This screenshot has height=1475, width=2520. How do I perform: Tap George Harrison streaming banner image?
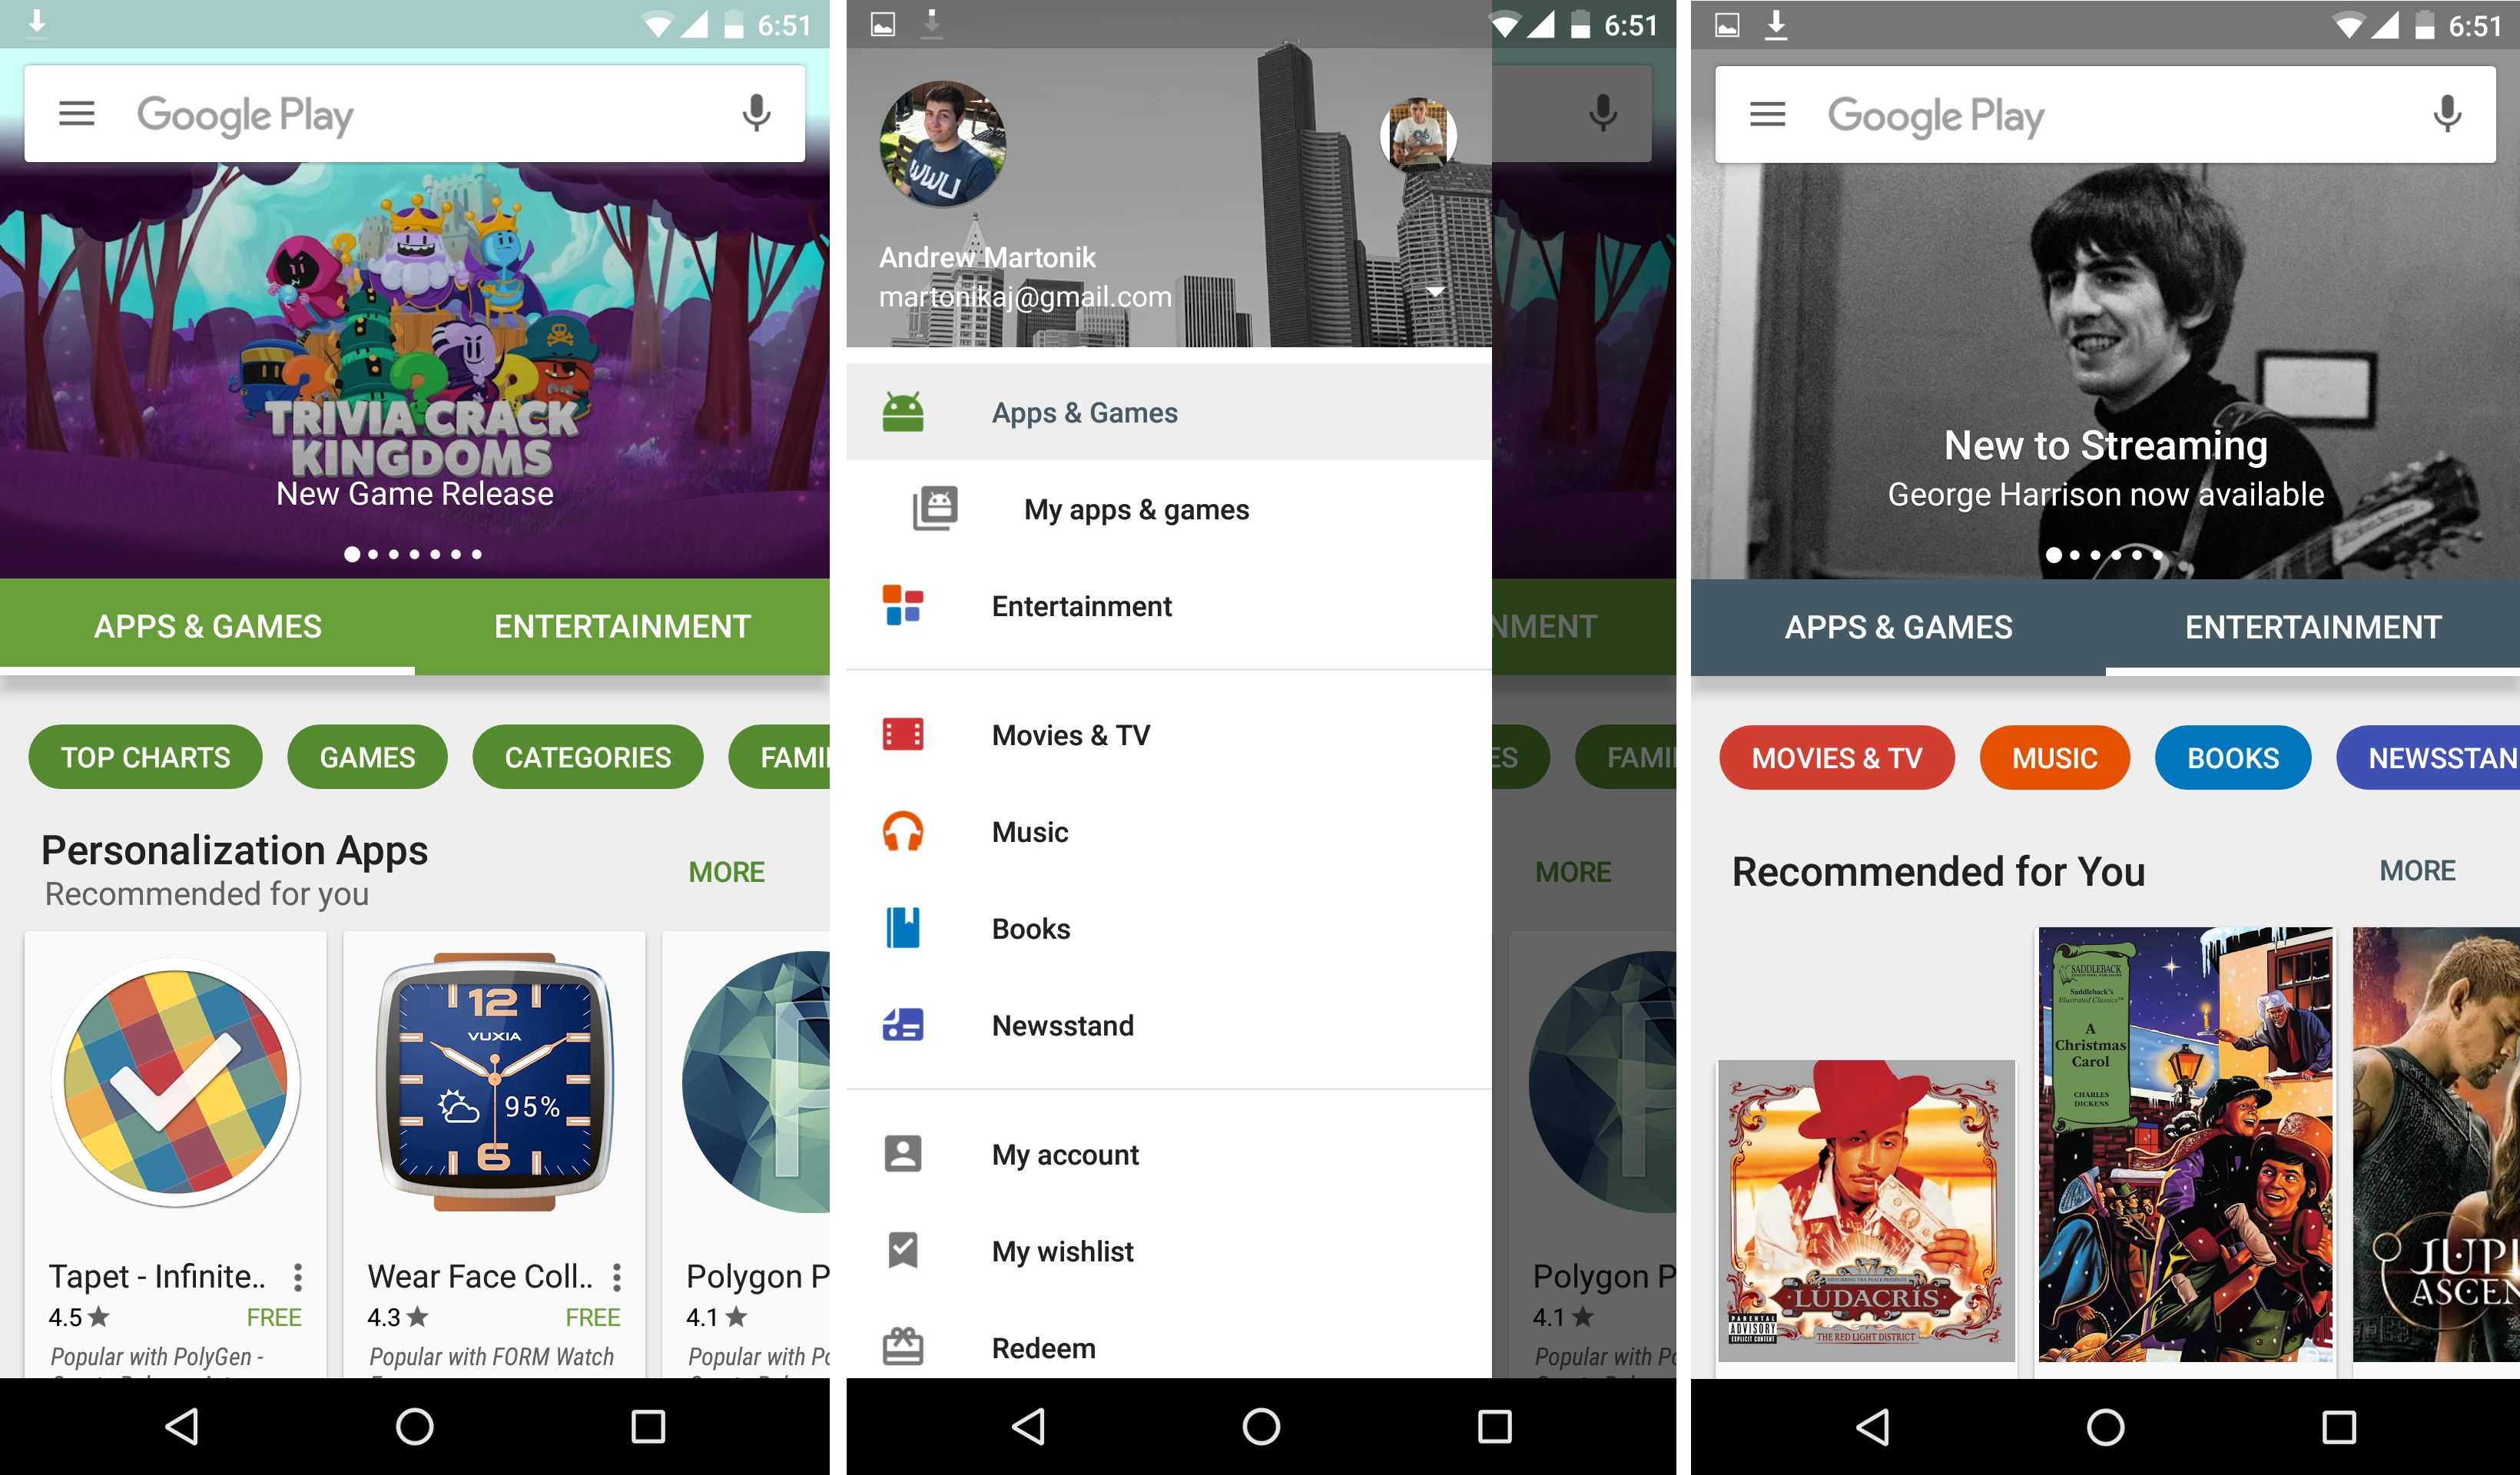(2101, 377)
